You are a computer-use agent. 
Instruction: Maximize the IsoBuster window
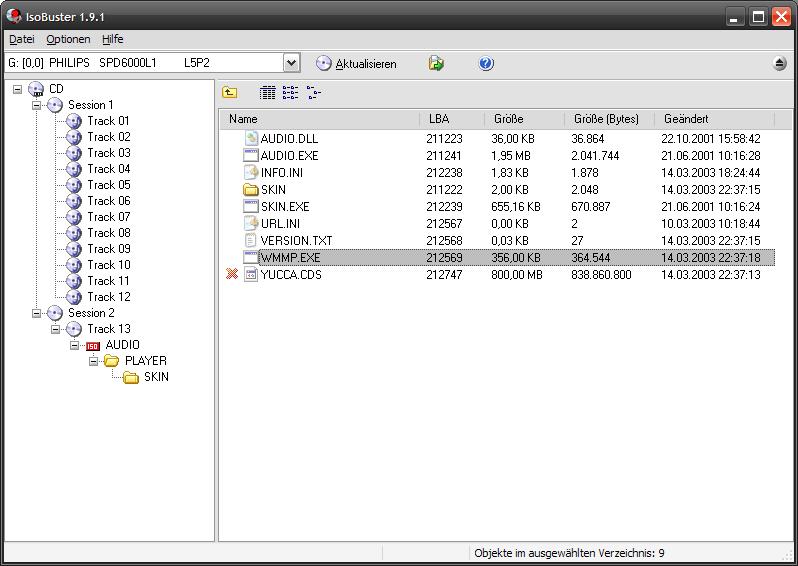[x=758, y=17]
